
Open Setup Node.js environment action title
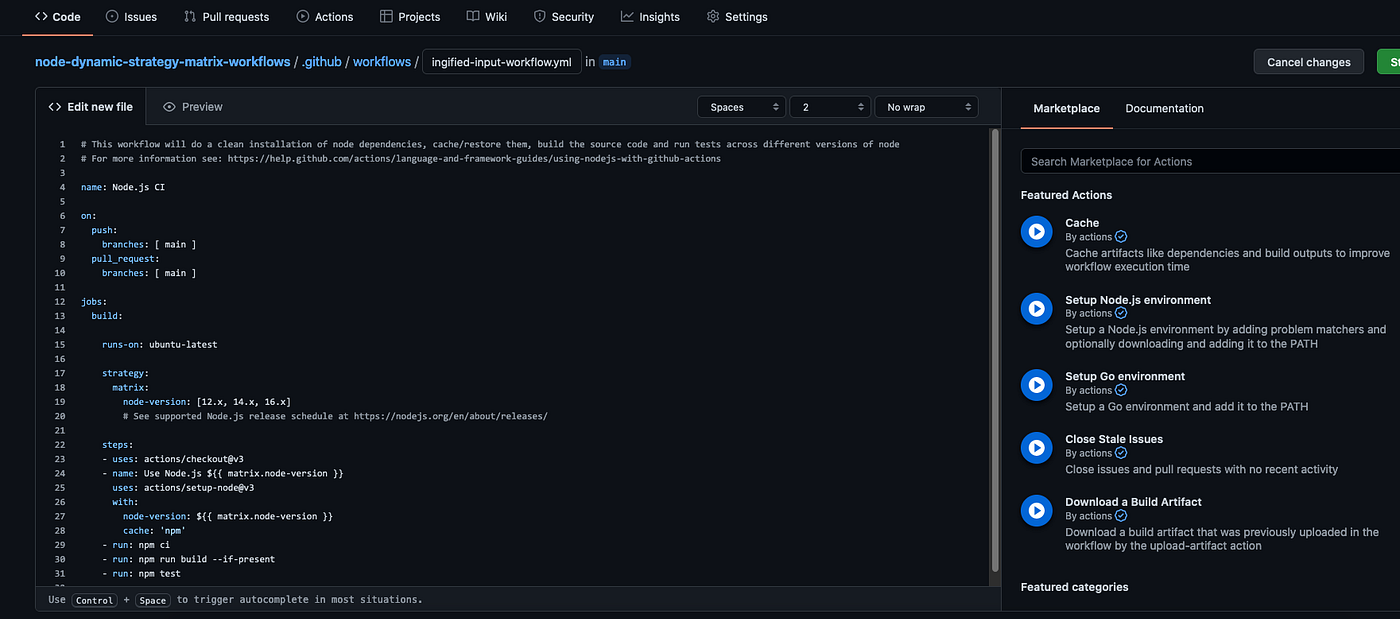(1138, 300)
